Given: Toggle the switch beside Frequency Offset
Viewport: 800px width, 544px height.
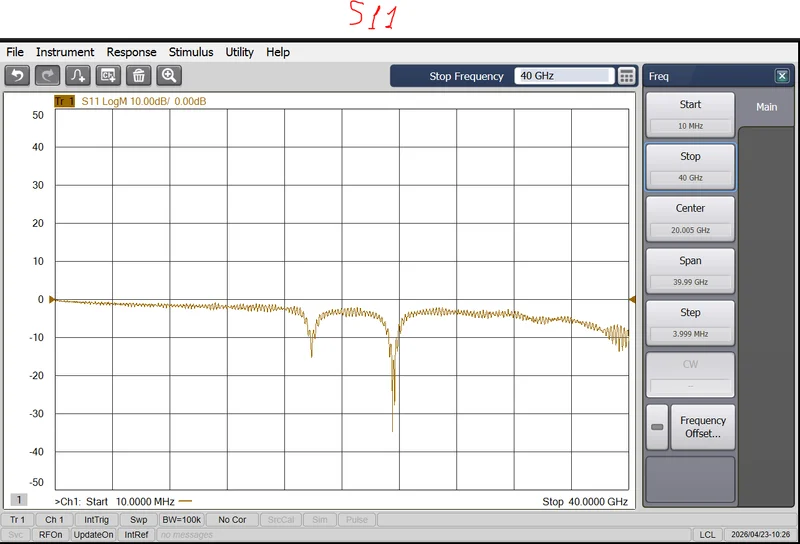Looking at the screenshot, I should [657, 427].
